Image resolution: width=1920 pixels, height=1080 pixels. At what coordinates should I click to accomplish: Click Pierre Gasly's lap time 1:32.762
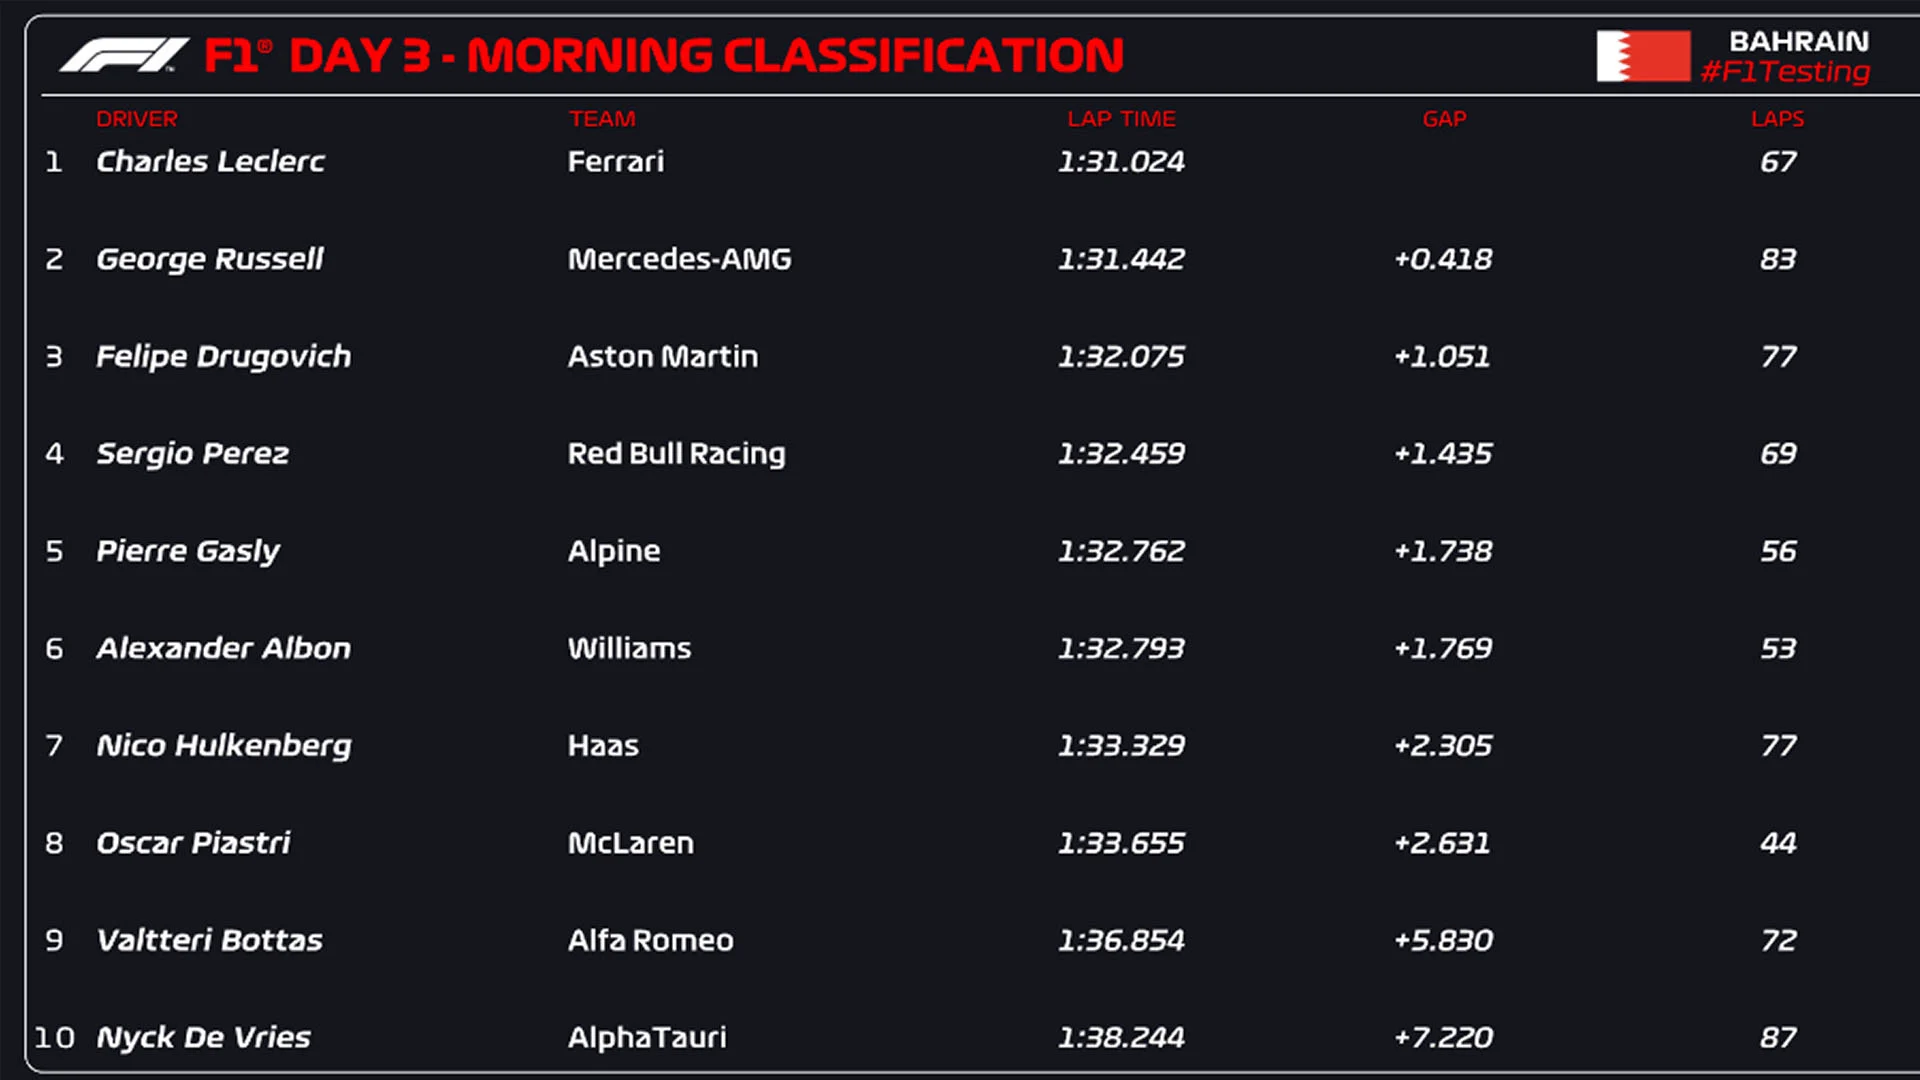(1121, 551)
